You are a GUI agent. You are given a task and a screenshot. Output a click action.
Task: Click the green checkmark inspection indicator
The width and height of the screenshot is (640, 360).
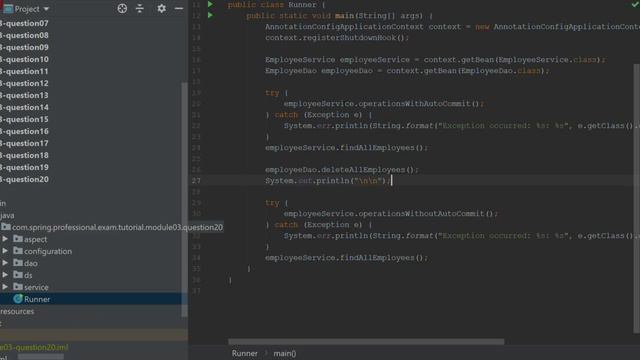635,4
